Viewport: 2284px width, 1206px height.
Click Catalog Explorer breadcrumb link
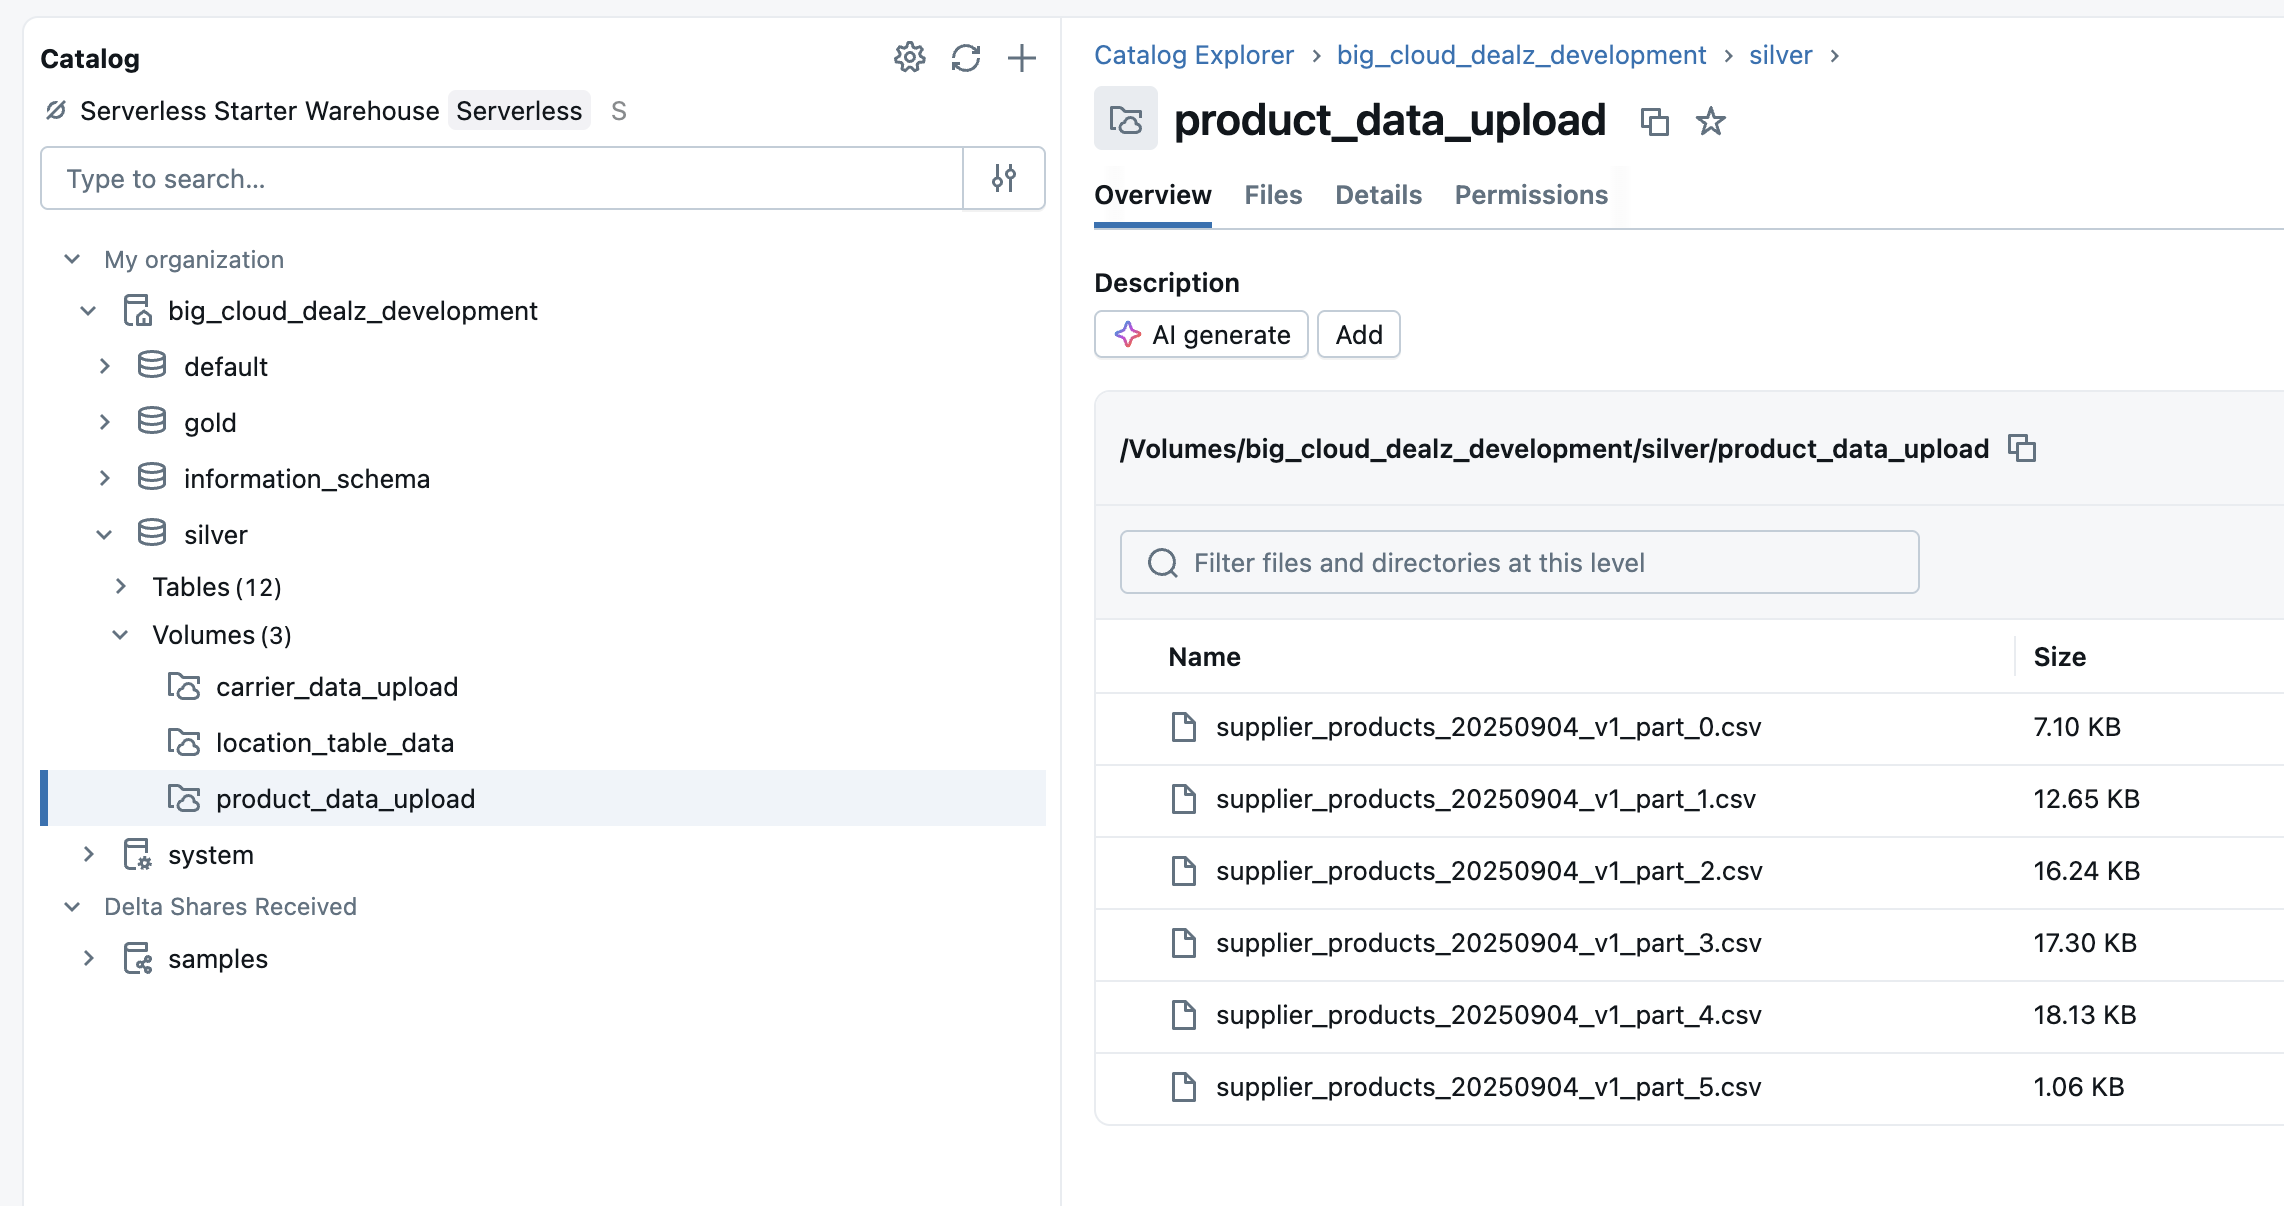[x=1193, y=55]
